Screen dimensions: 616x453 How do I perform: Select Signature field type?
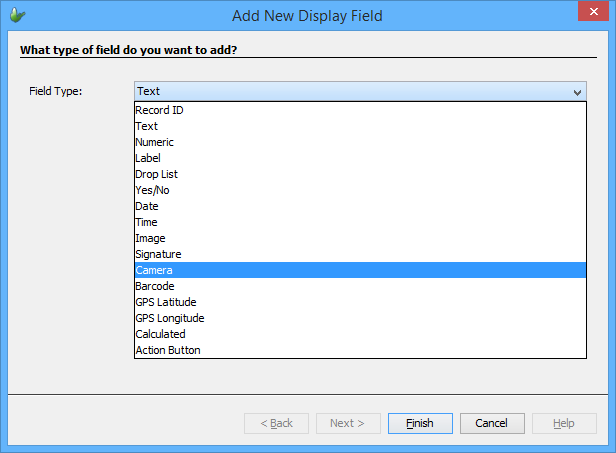pyautogui.click(x=158, y=254)
